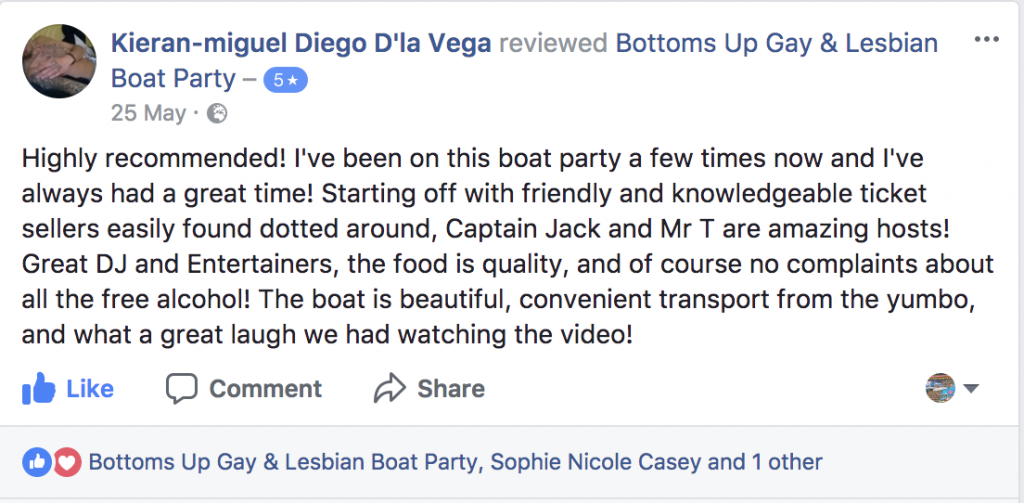Open the reviewer's profile picture

tap(59, 62)
